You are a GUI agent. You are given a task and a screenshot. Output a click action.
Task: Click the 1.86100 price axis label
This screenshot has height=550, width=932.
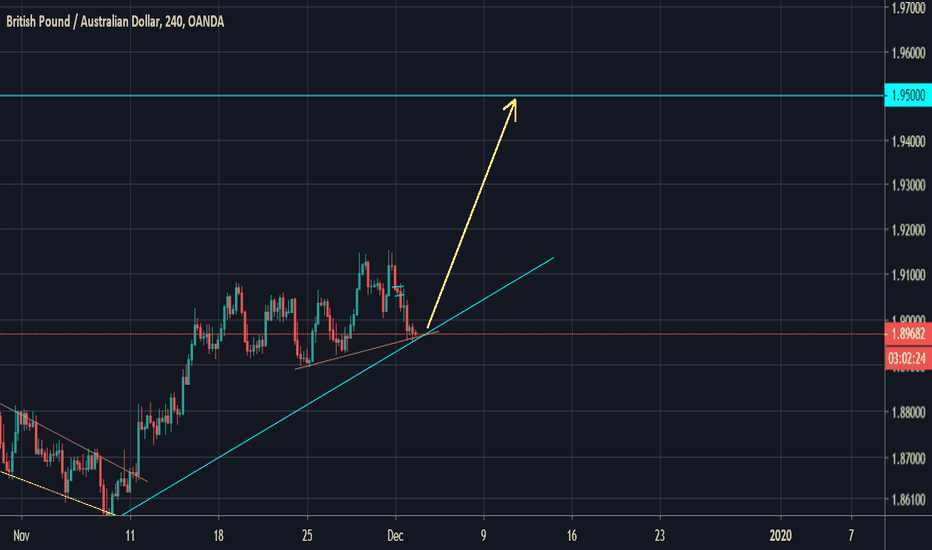[906, 497]
